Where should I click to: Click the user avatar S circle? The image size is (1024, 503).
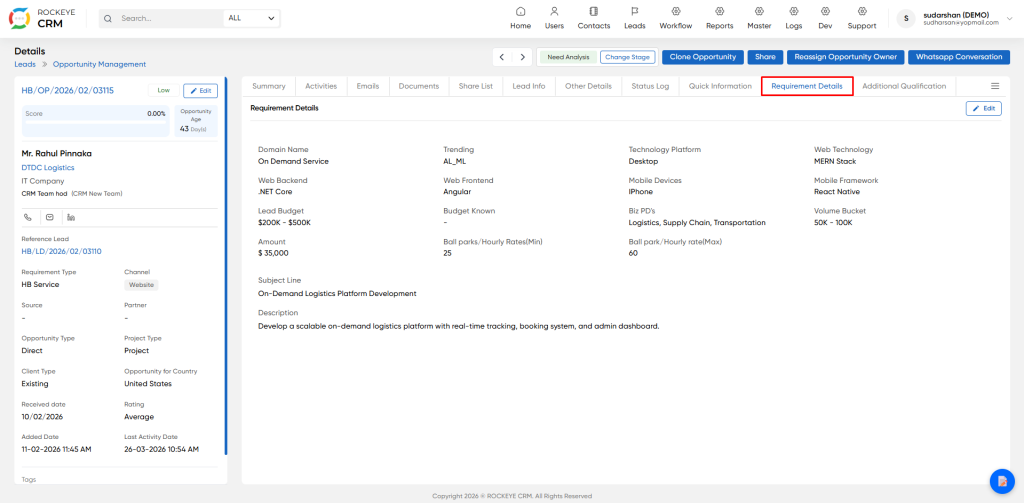pos(906,18)
